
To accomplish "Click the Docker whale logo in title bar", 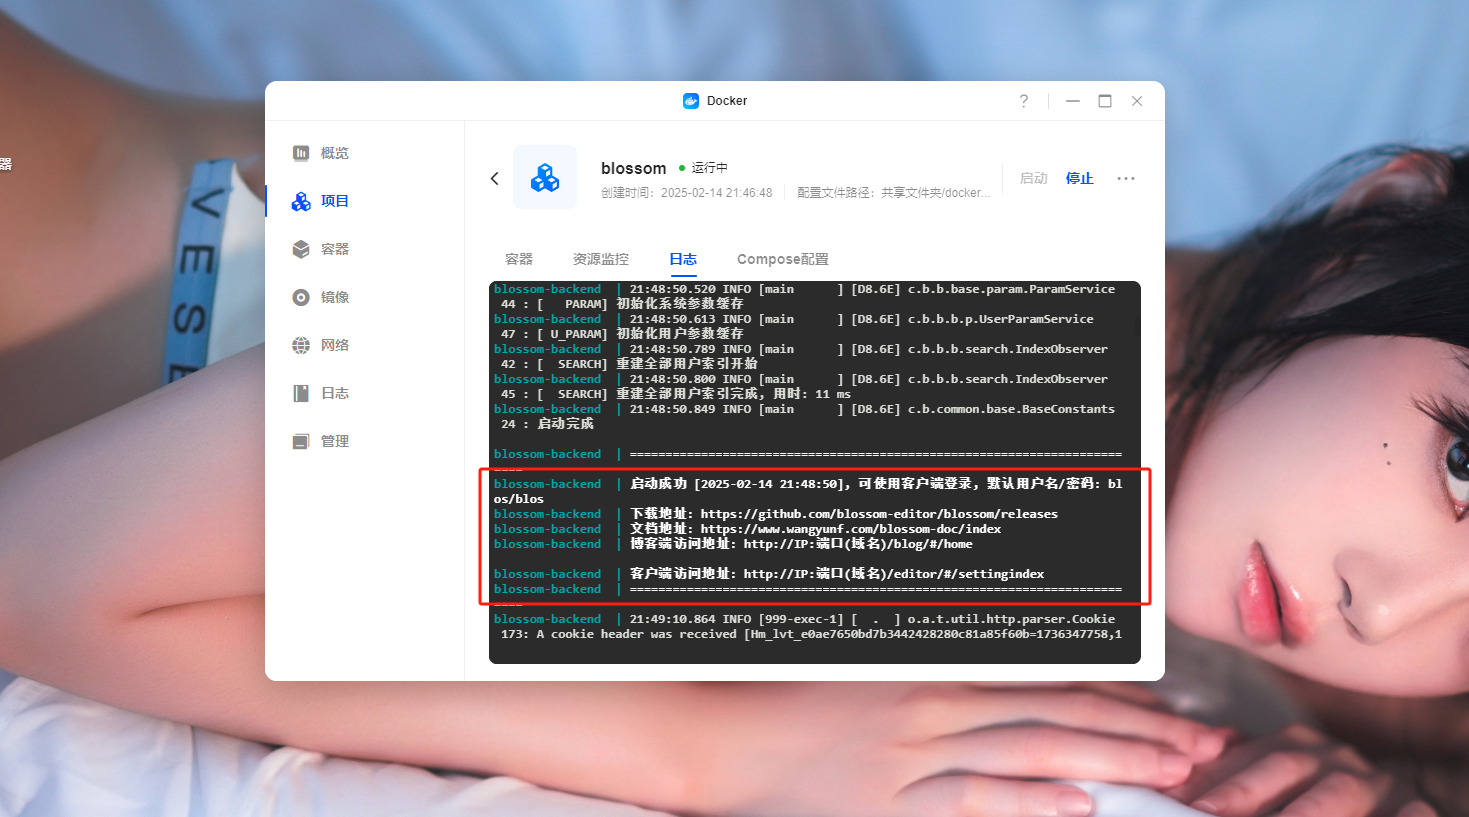I will [x=691, y=101].
